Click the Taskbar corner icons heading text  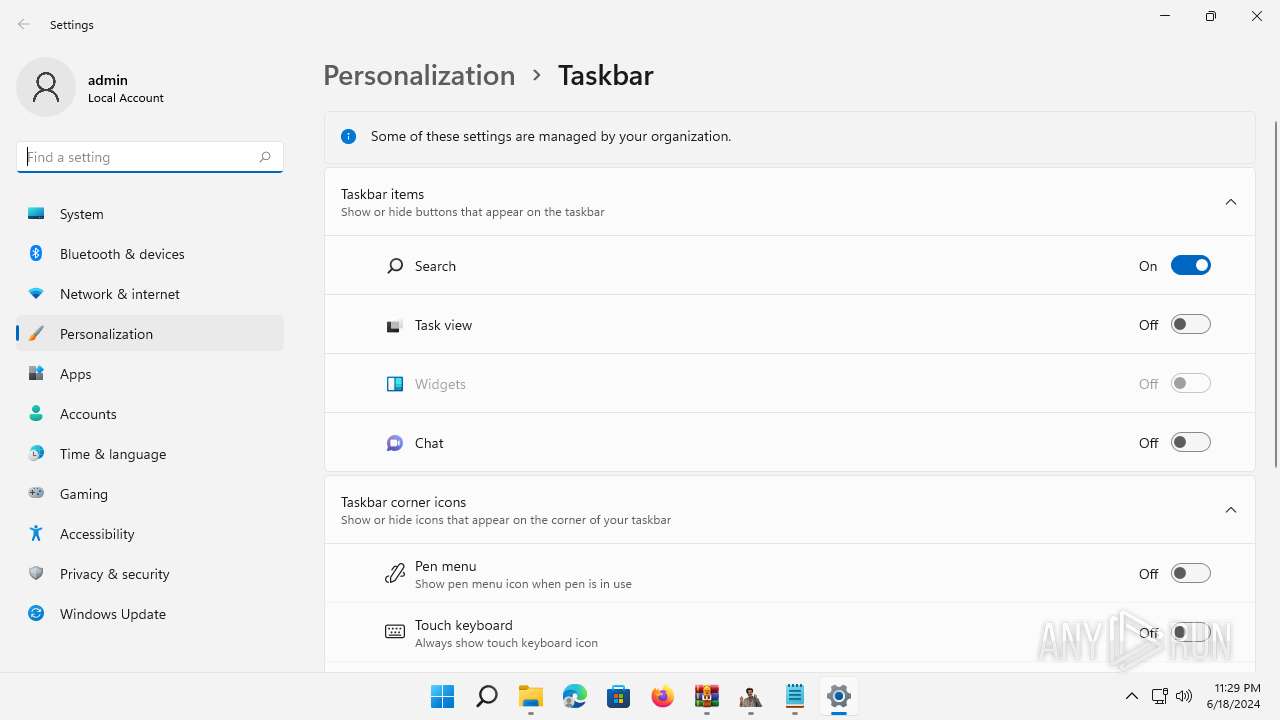[403, 502]
